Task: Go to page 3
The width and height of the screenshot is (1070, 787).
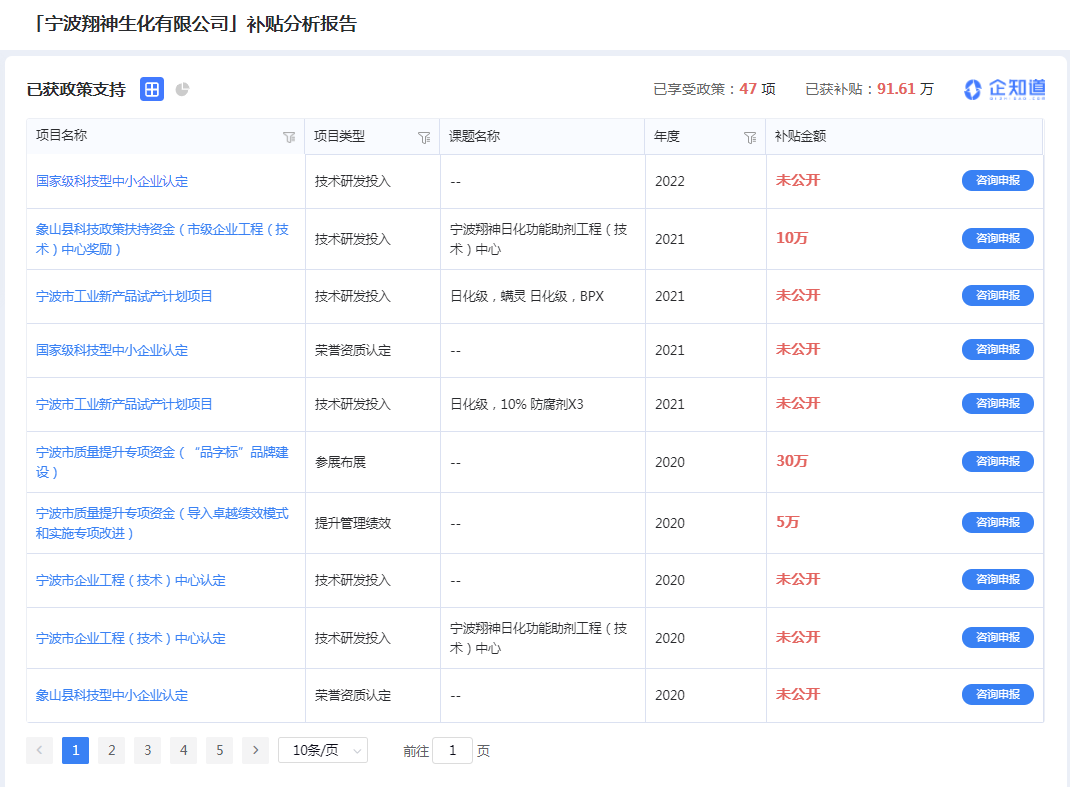Action: (x=147, y=750)
